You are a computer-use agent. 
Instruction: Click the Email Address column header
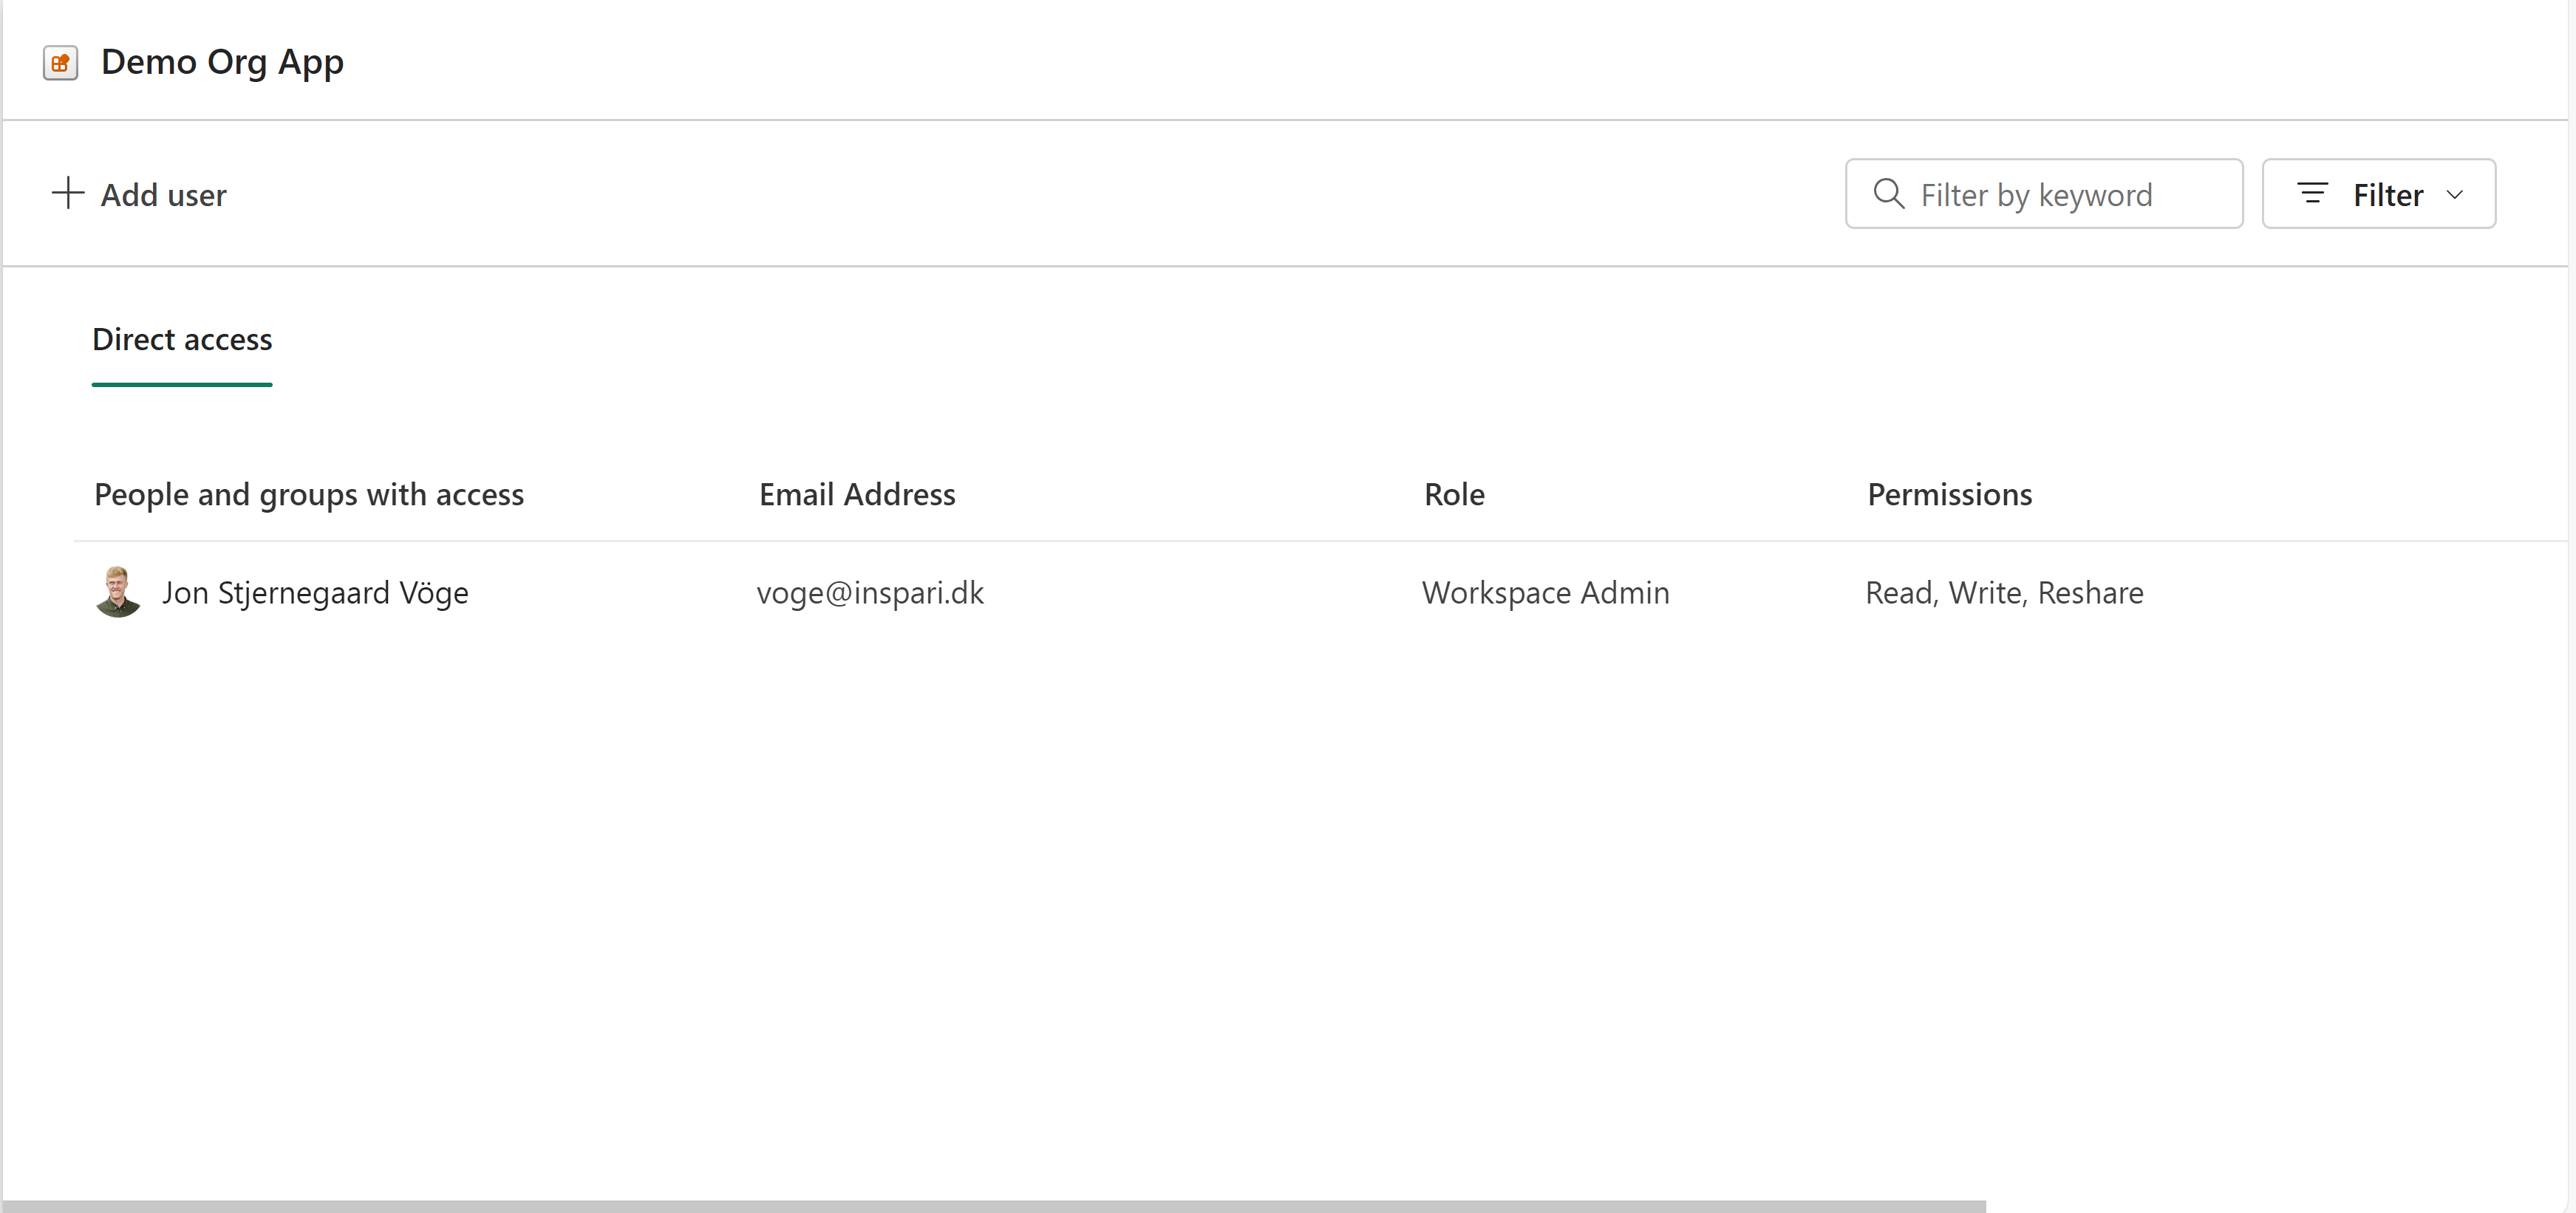(857, 495)
